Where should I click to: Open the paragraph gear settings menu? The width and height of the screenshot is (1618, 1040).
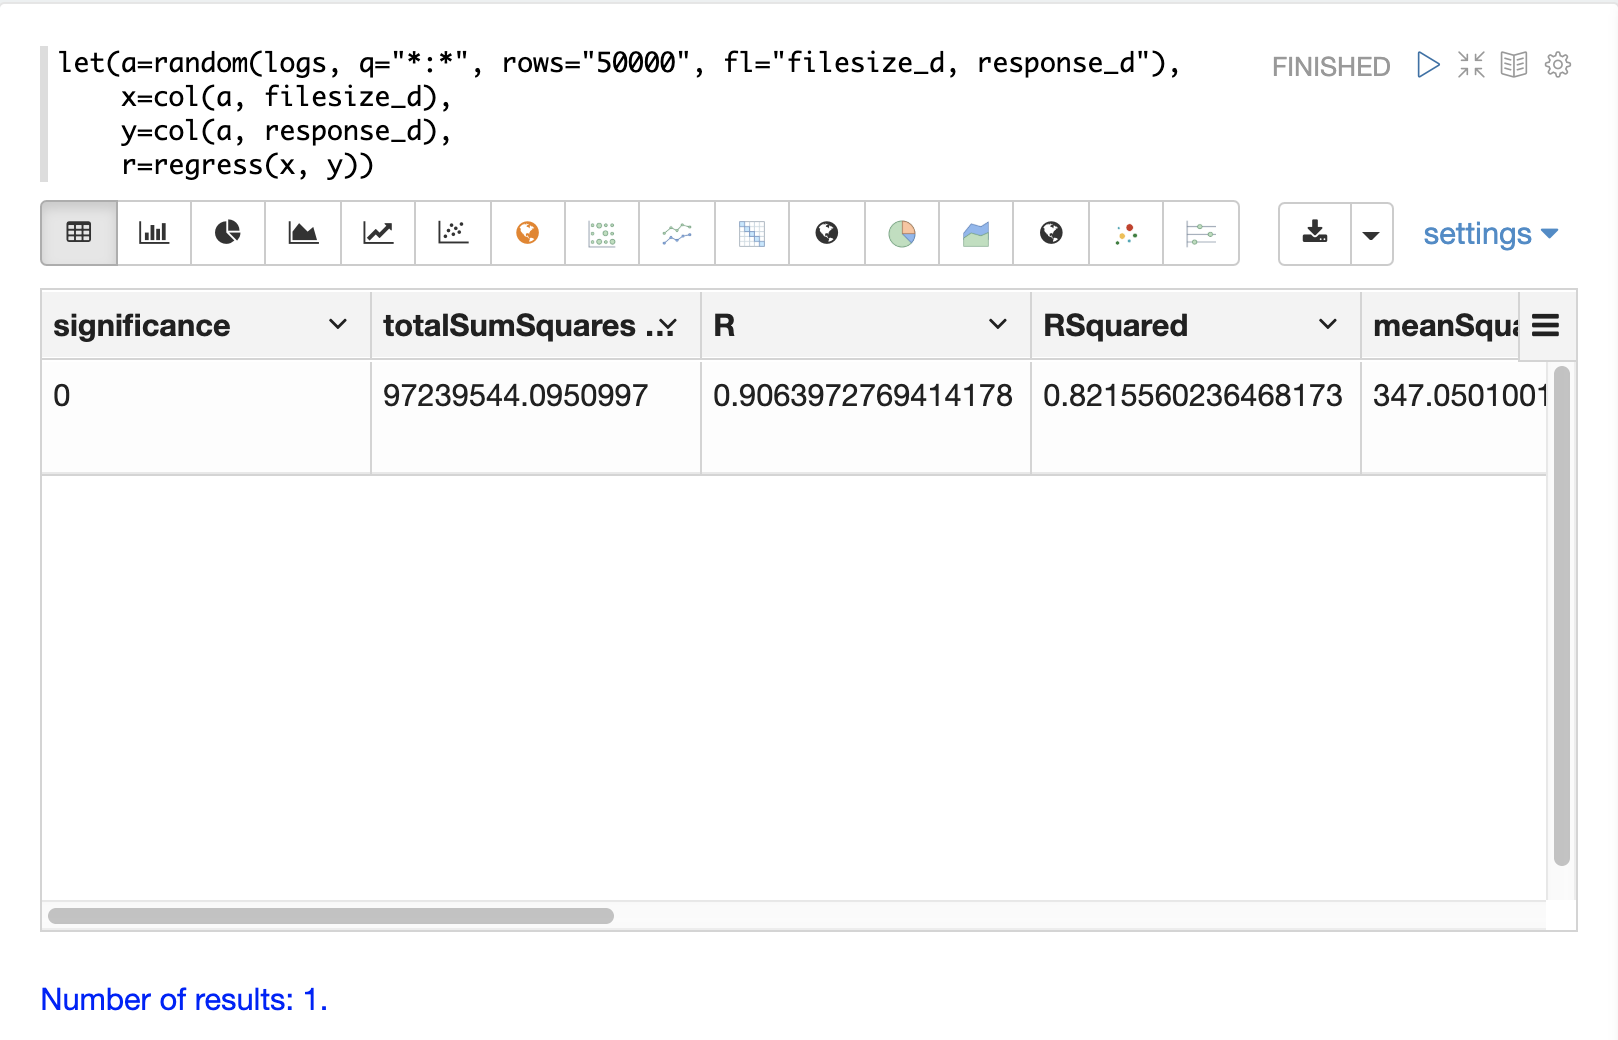point(1557,65)
